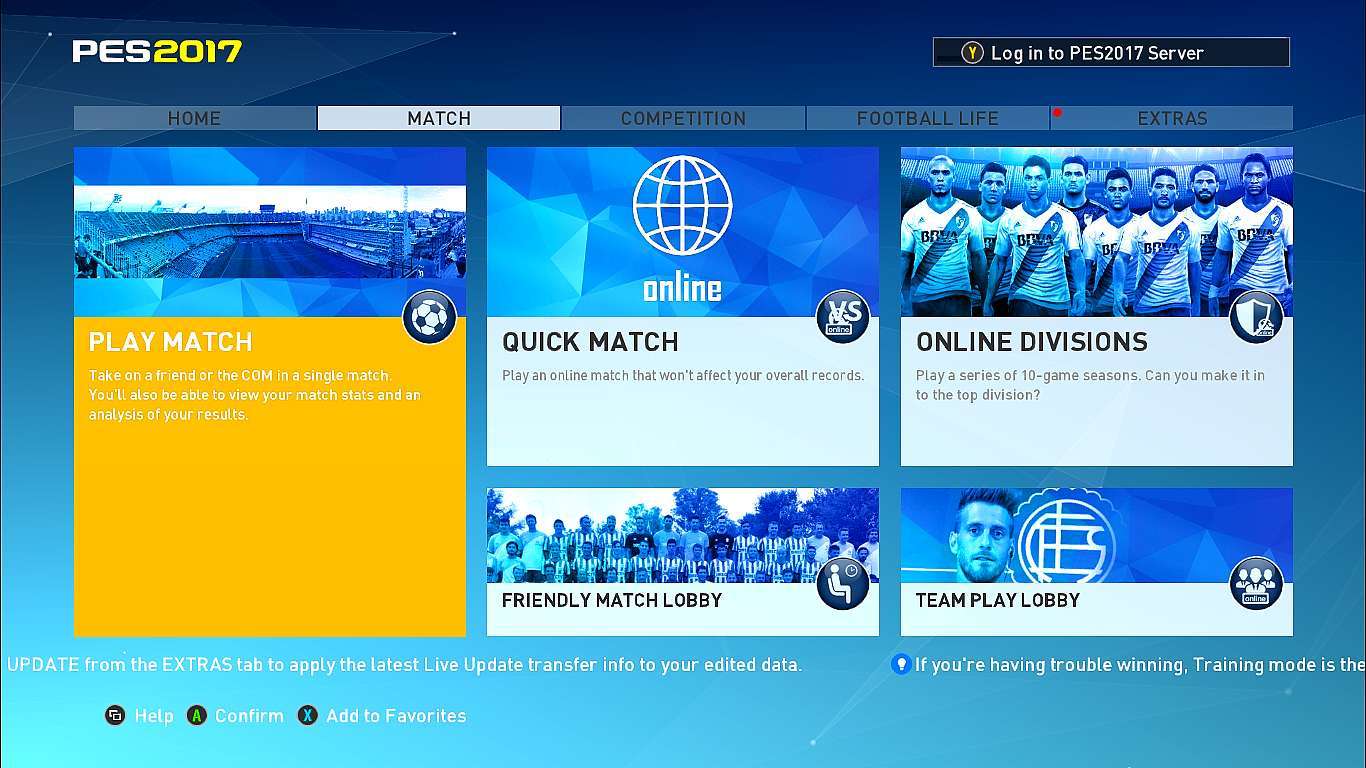The image size is (1366, 768).
Task: Go to the FOOTBALL LIFE tab
Action: point(927,118)
